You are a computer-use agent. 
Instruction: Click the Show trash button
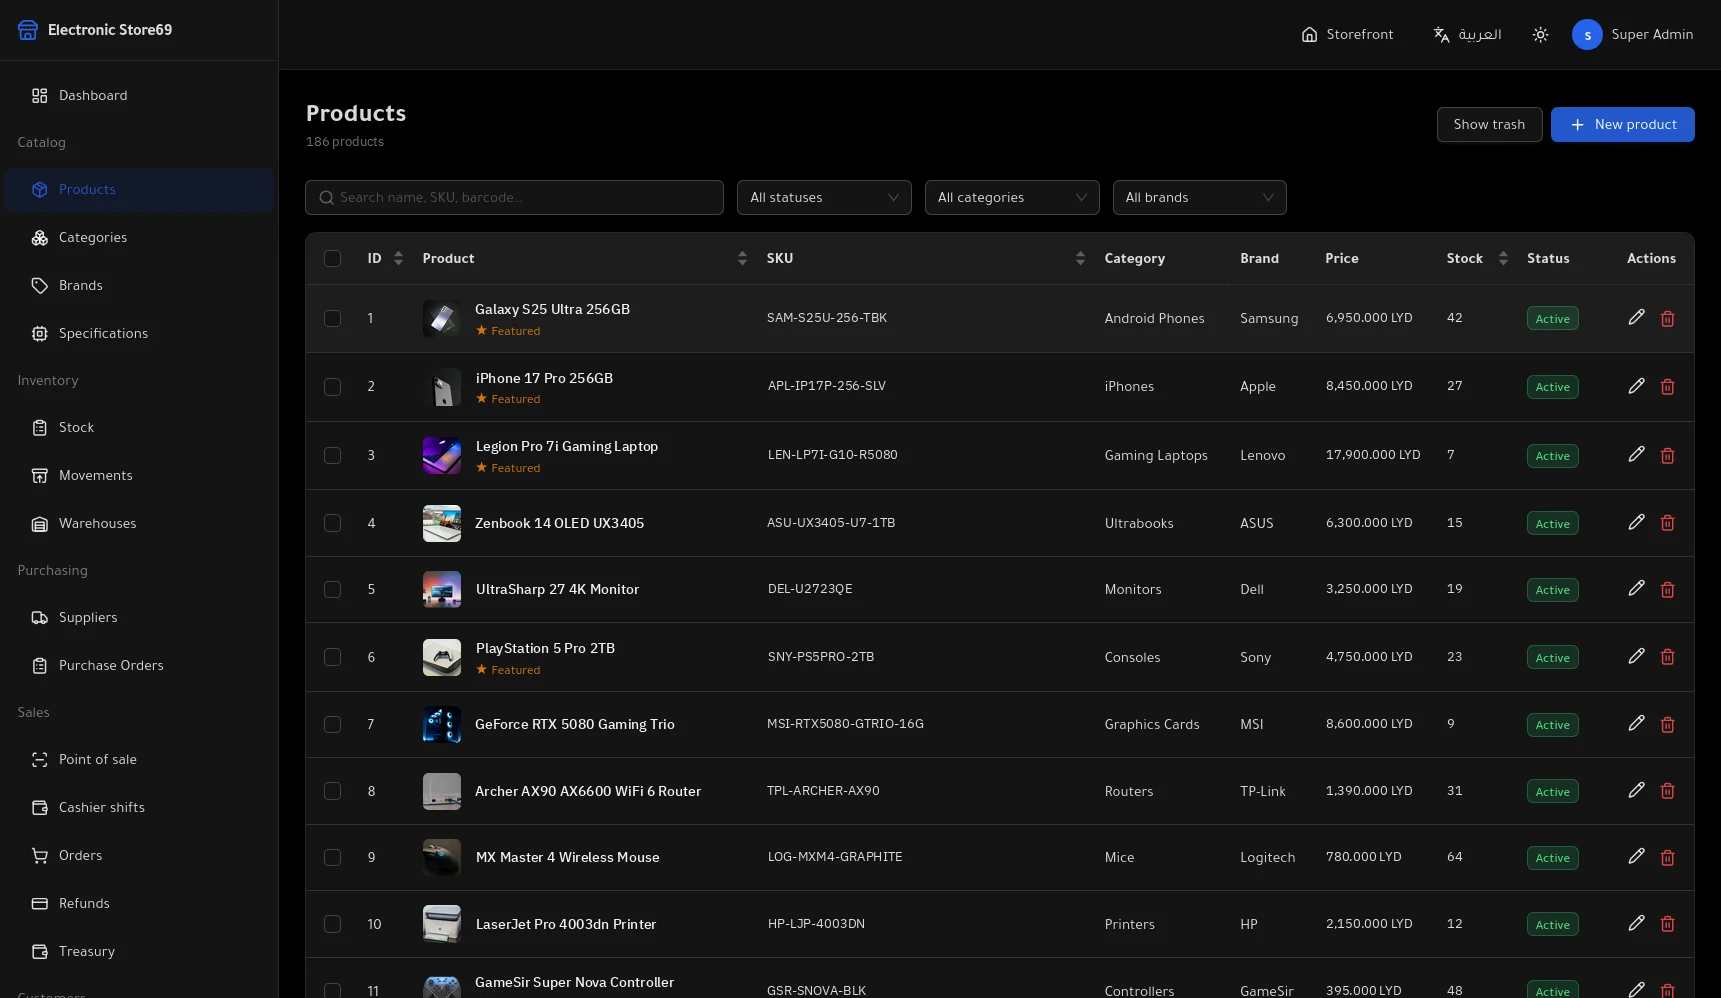[x=1489, y=125]
